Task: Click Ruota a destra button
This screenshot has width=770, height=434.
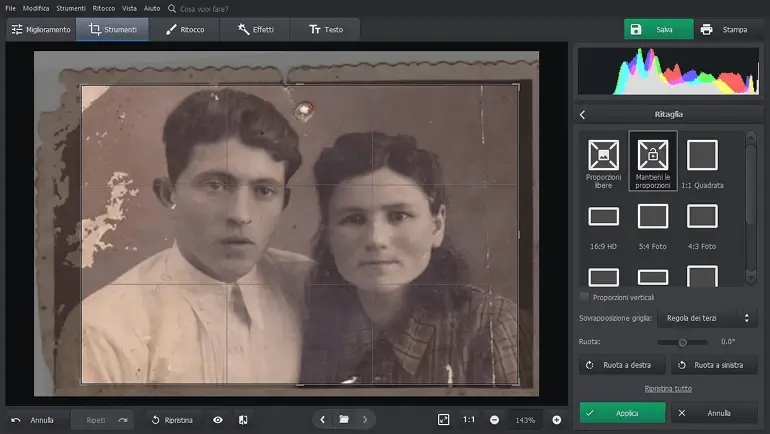Action: pos(622,365)
